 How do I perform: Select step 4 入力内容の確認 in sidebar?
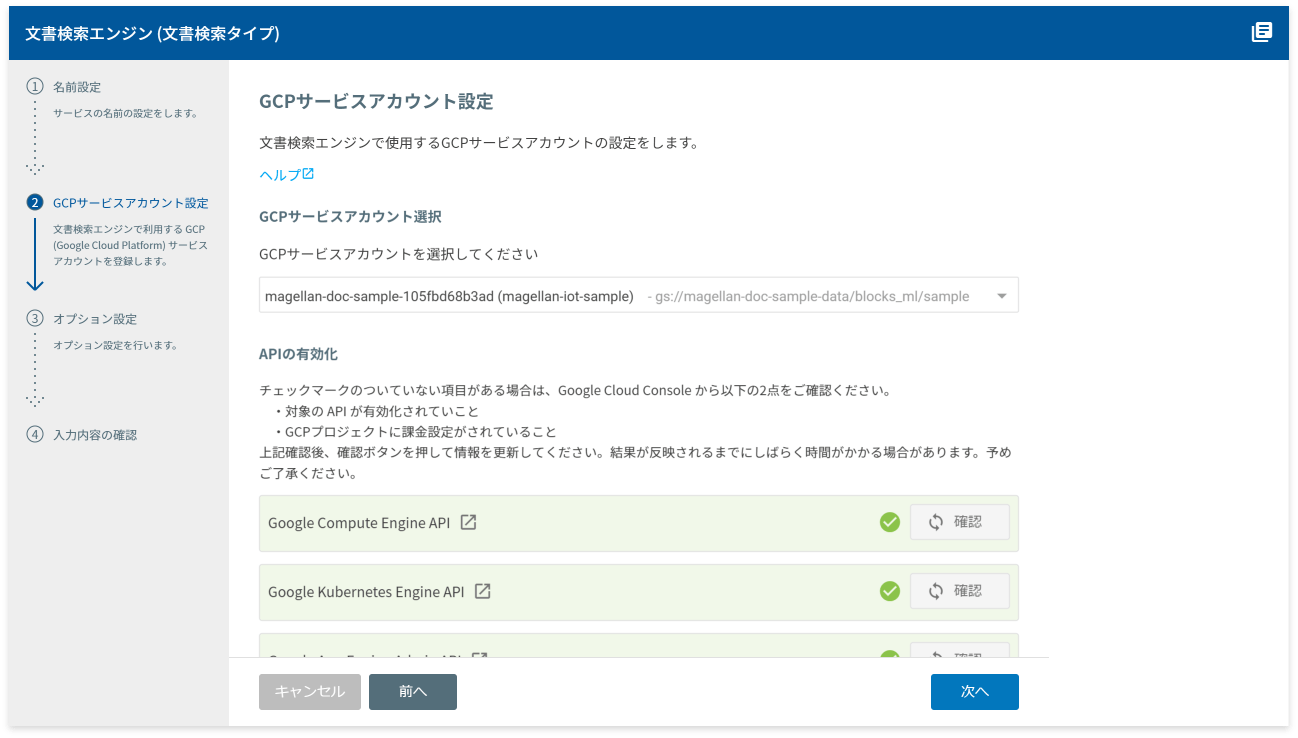[x=95, y=435]
